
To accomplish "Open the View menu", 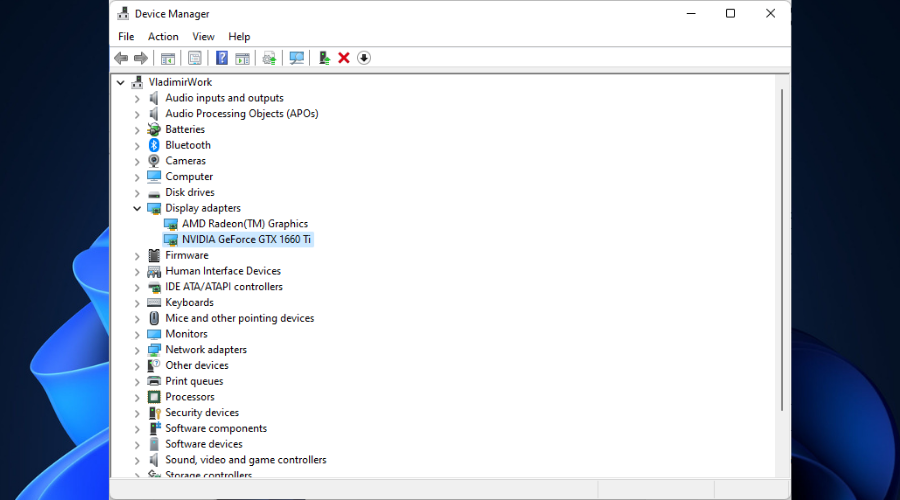I will click(203, 36).
